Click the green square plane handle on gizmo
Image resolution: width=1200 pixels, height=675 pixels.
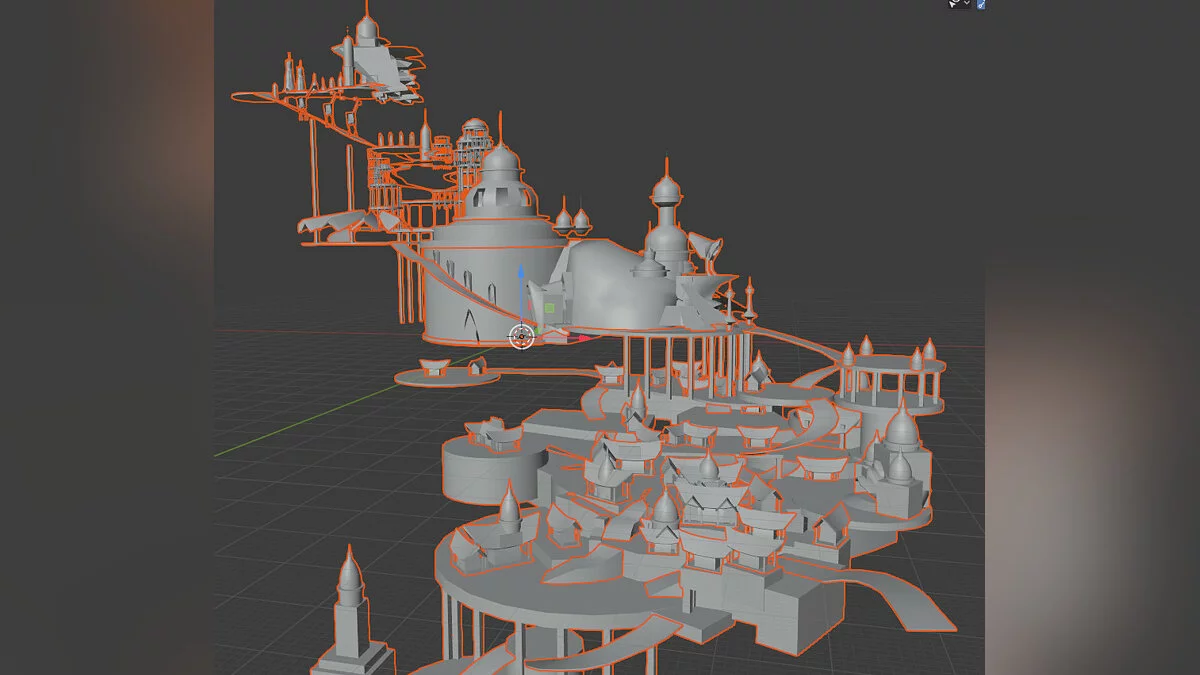click(x=549, y=307)
